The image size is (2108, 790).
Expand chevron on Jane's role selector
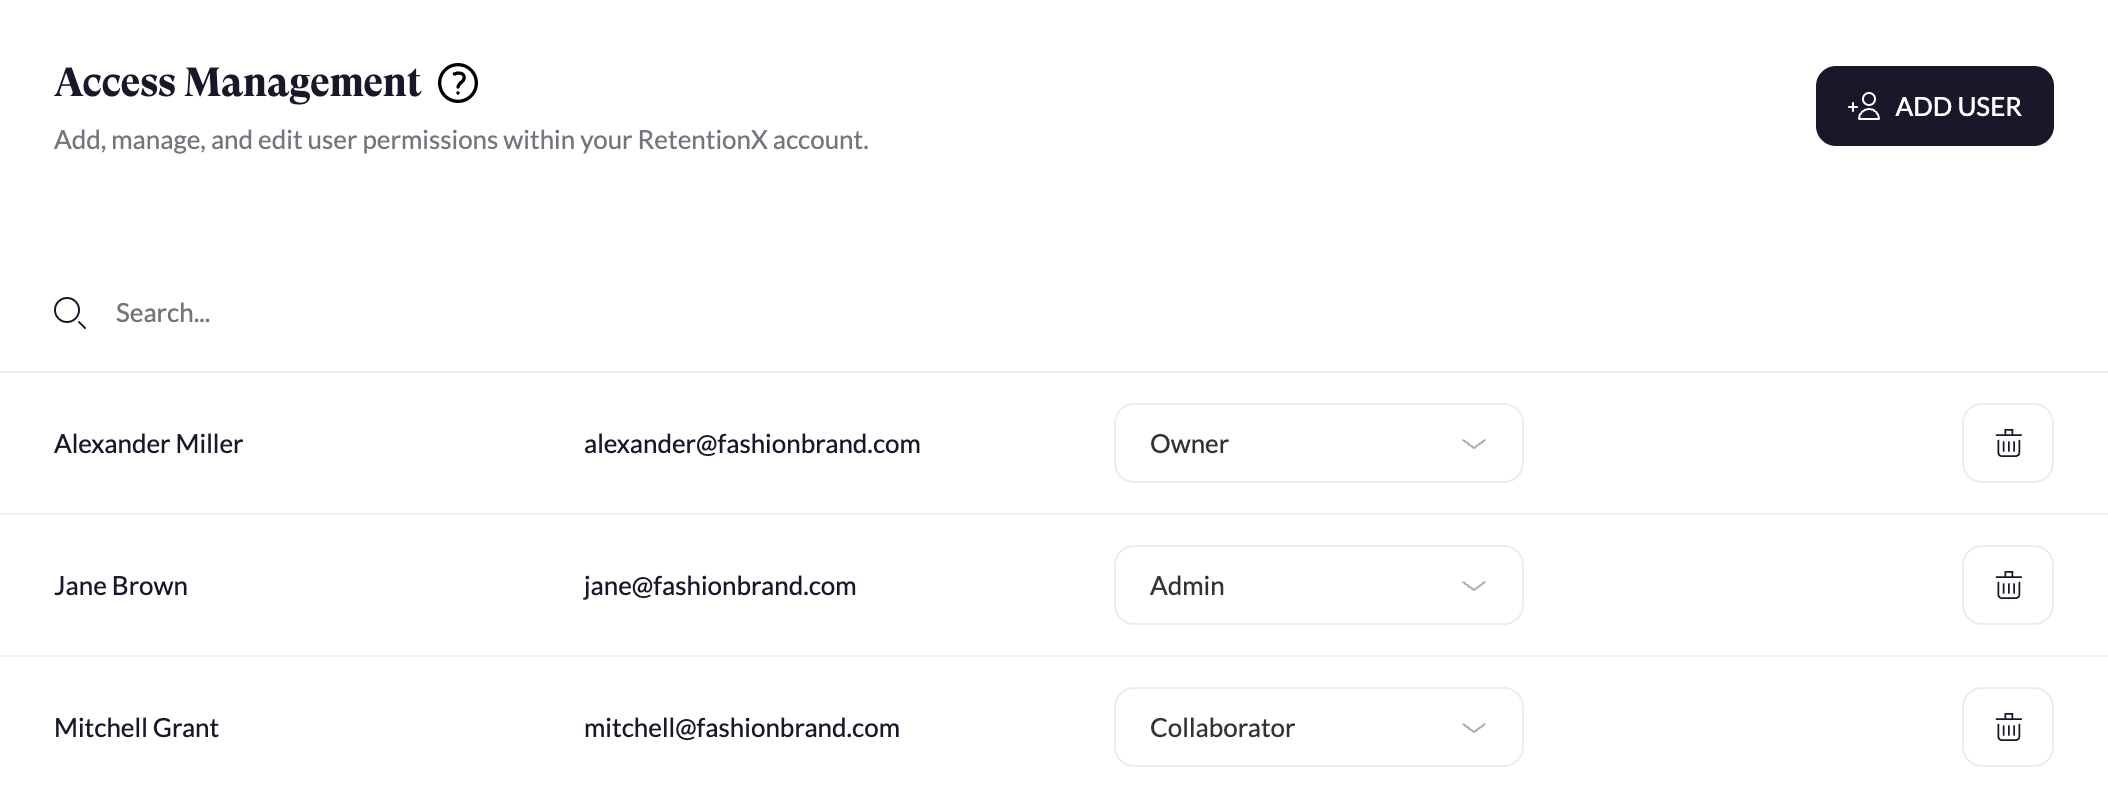click(1474, 586)
